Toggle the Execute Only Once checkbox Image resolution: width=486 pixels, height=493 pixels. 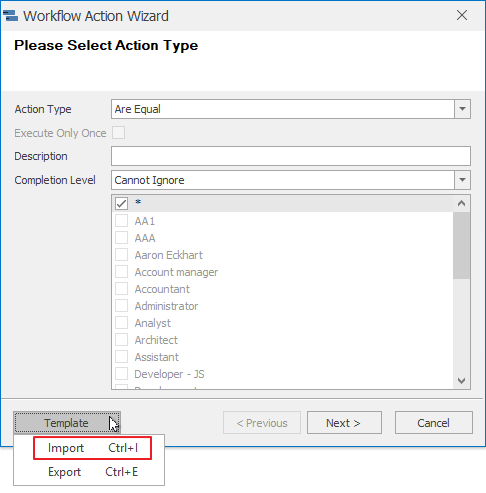click(119, 133)
